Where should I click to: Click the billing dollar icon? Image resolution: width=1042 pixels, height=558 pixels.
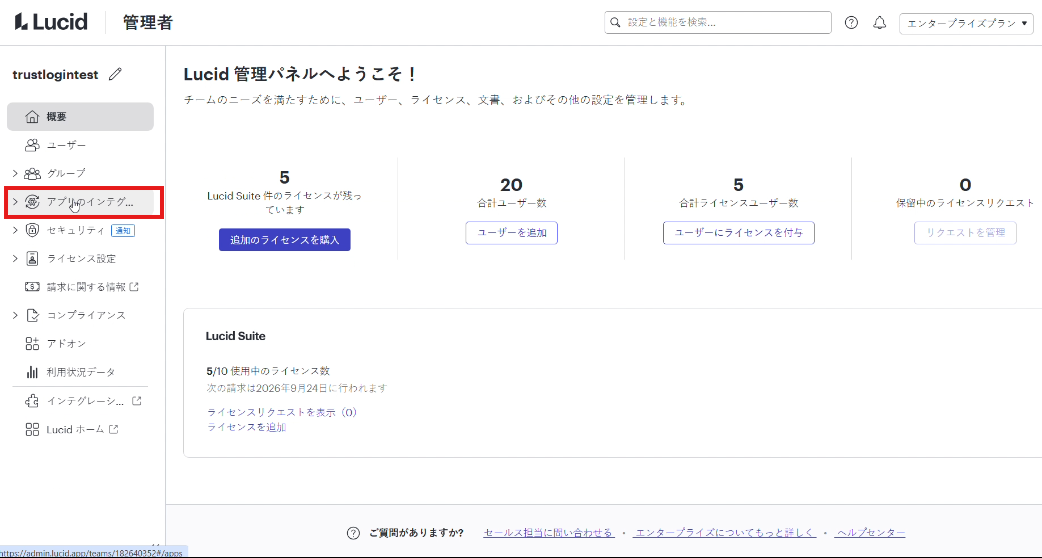[x=32, y=287]
